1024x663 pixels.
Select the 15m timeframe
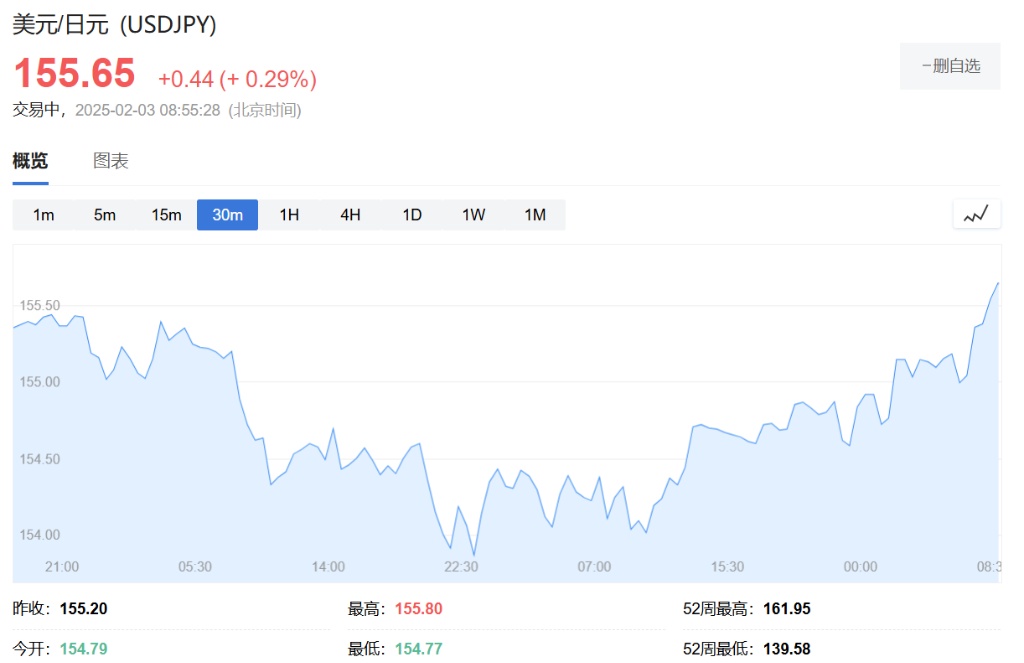point(167,215)
